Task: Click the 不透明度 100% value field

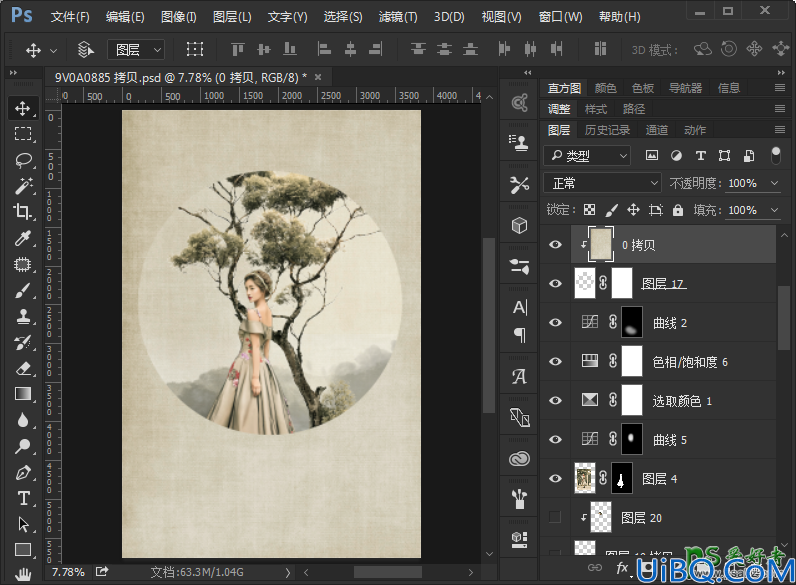Action: pos(743,183)
